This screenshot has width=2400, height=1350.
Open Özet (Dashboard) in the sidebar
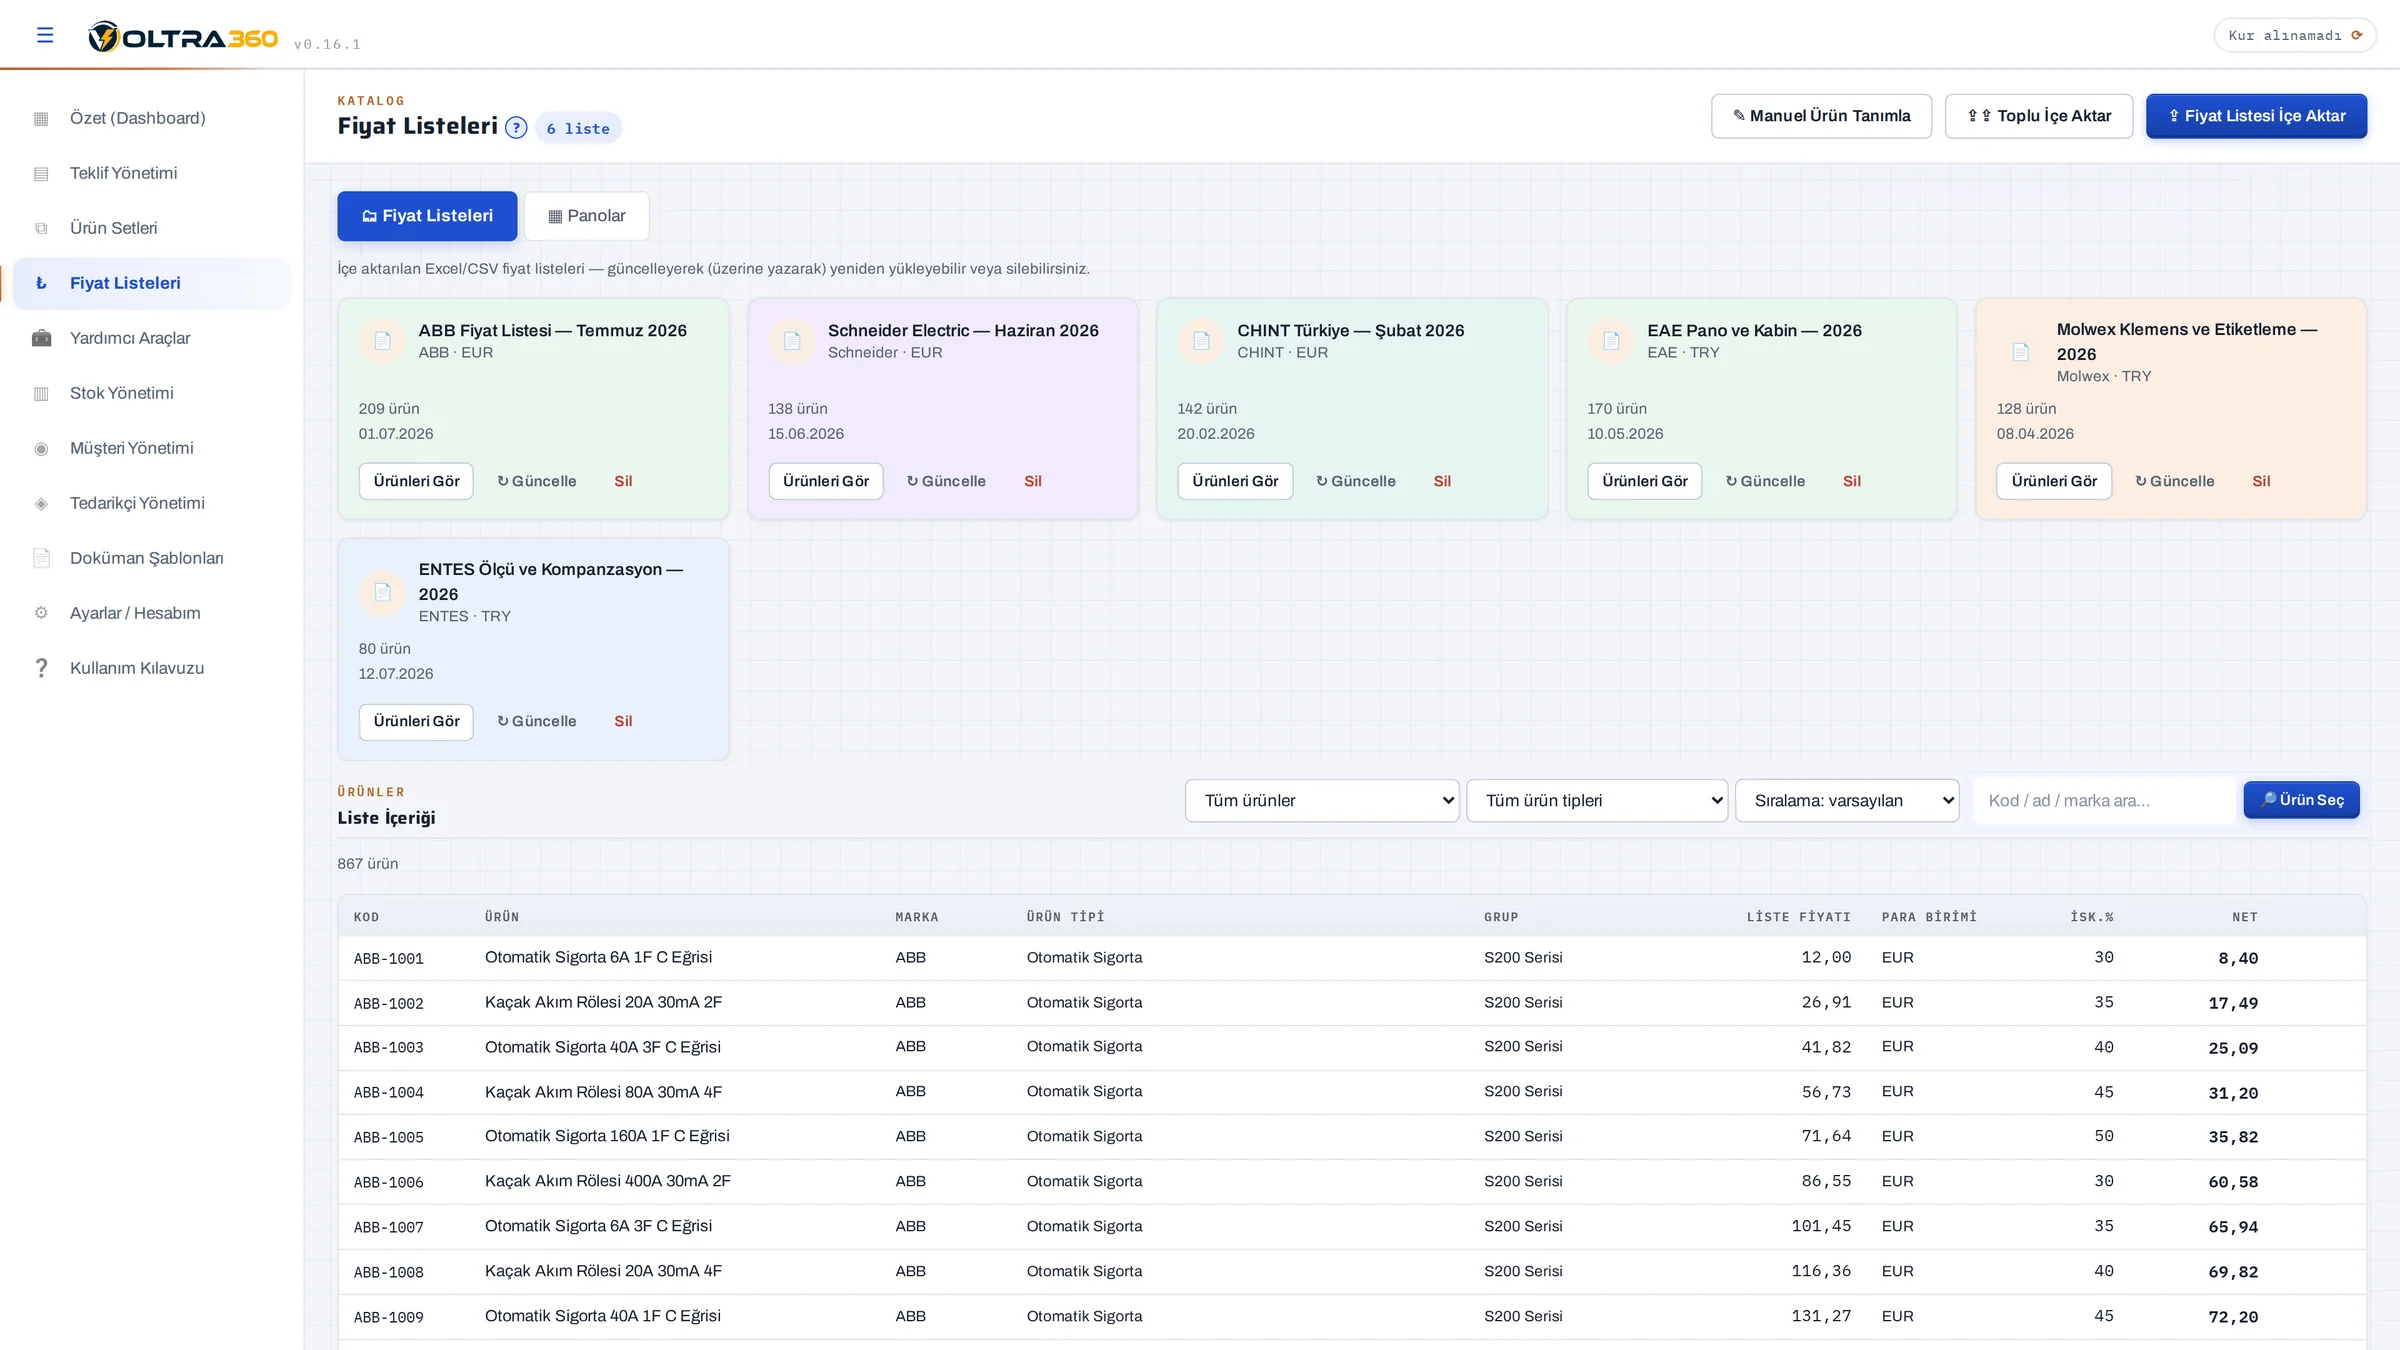click(x=152, y=118)
